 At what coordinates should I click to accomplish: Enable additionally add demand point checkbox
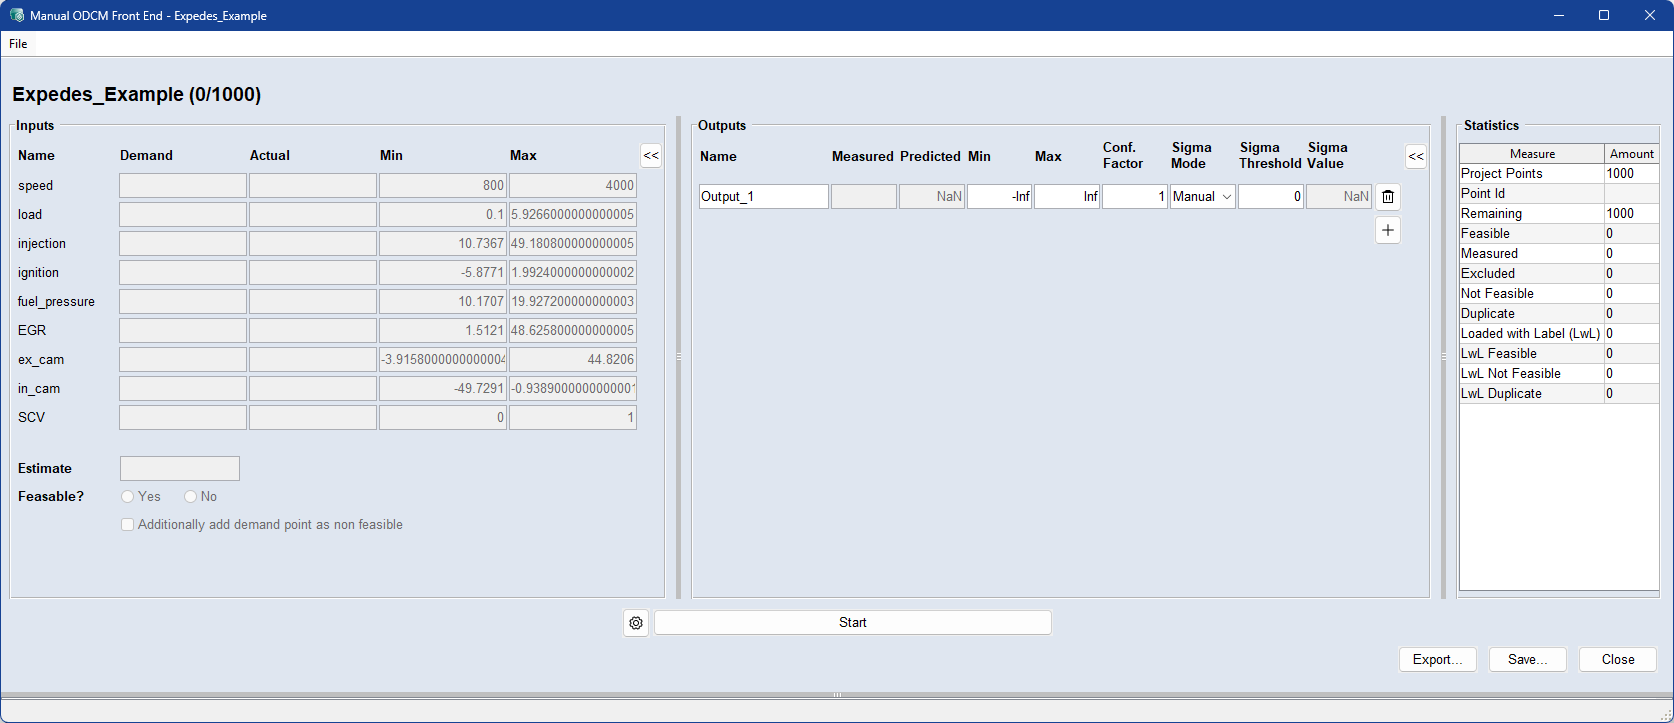pyautogui.click(x=127, y=524)
